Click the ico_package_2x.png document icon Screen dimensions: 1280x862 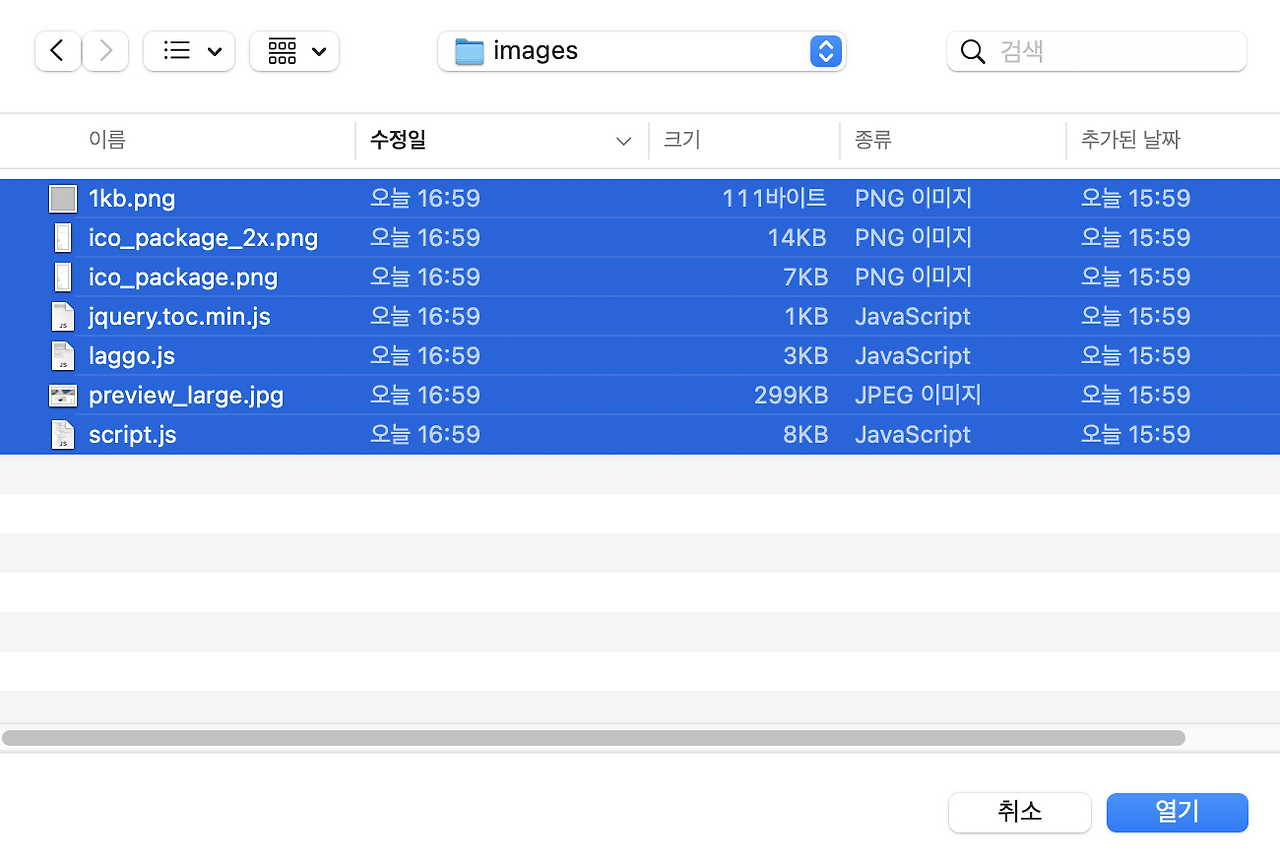(62, 237)
